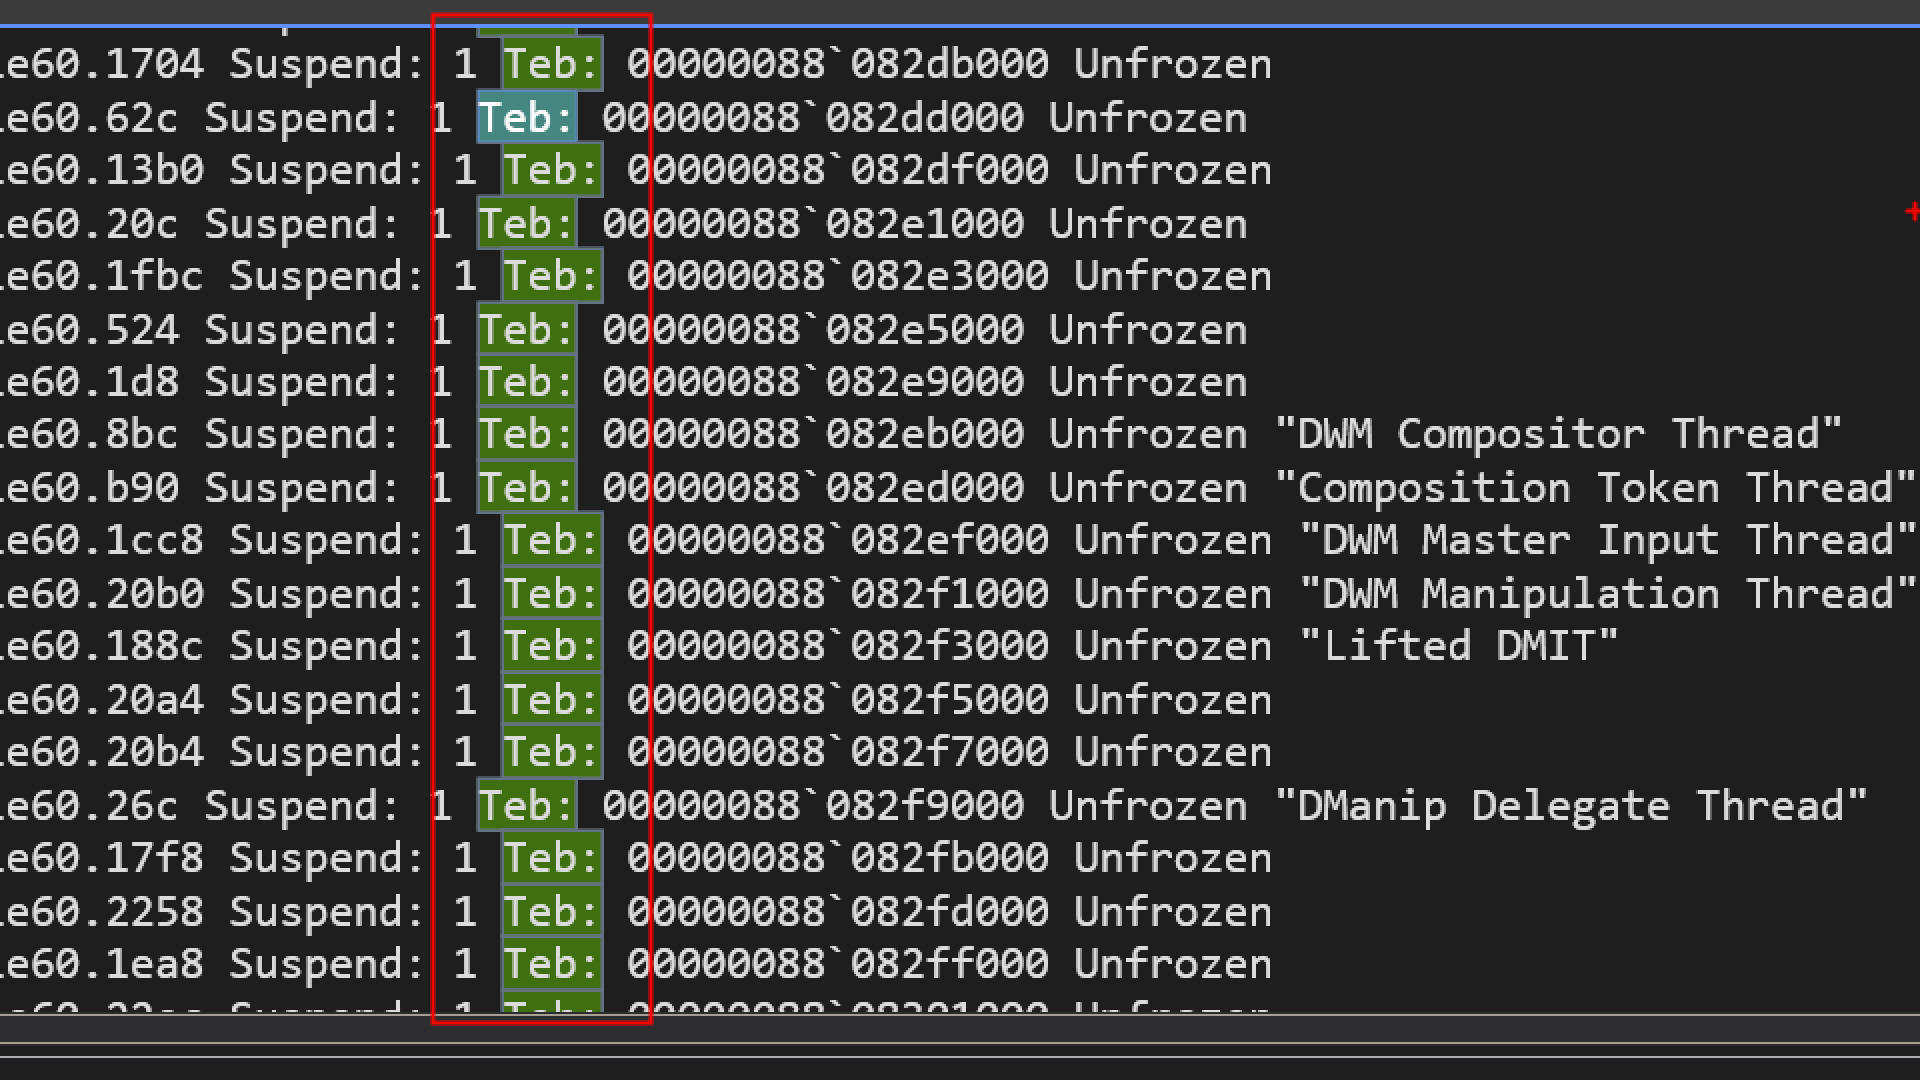Open the Teb link for thread e60.20a4
1920x1080 pixels.
(551, 701)
